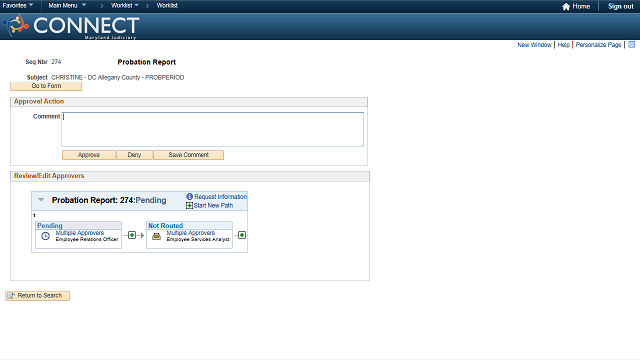Click the 'Employee Relations Officer' label
The width and height of the screenshot is (640, 360).
87,239
